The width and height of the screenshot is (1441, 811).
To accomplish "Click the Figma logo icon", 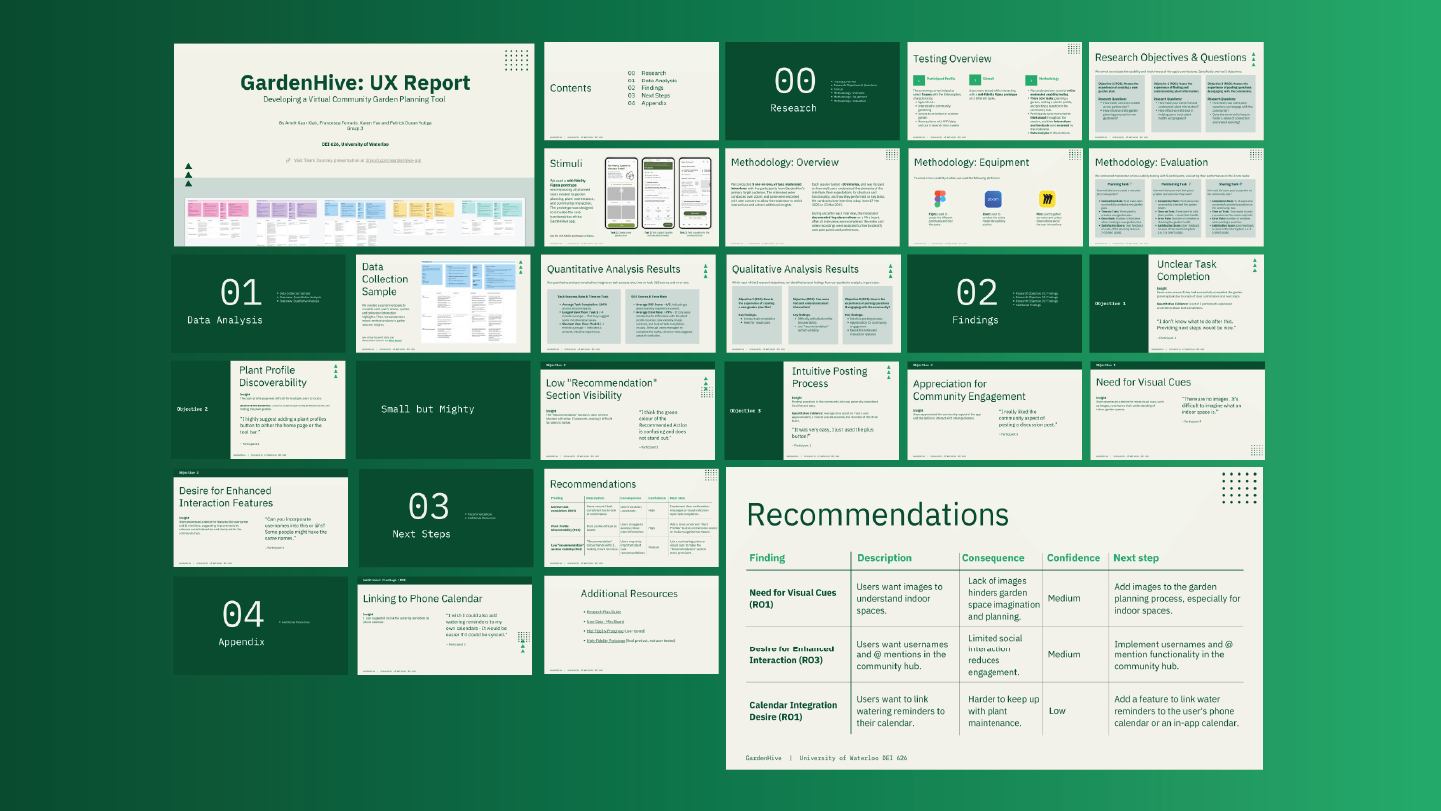I will click(938, 198).
